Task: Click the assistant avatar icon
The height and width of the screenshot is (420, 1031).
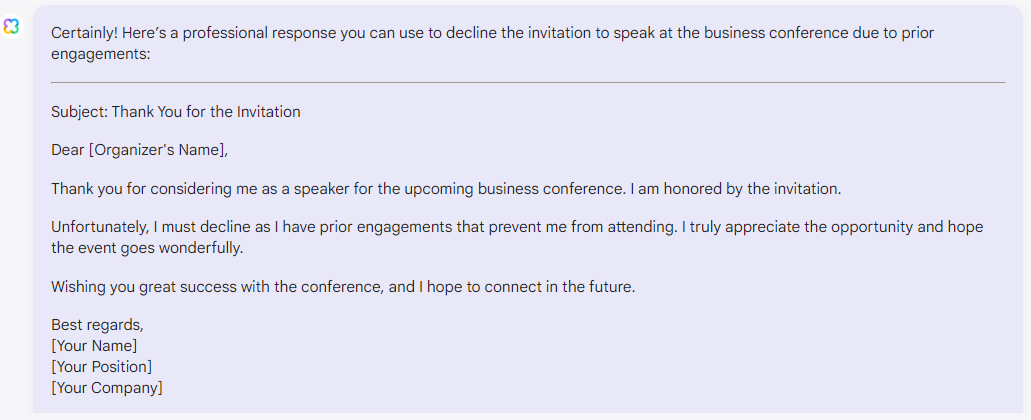Action: point(11,27)
